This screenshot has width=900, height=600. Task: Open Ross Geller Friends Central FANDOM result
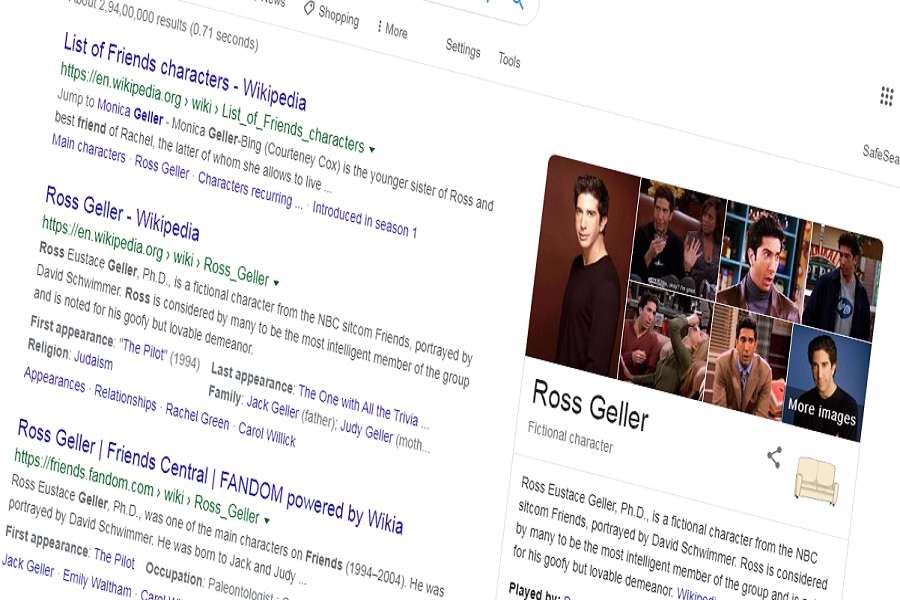(210, 477)
